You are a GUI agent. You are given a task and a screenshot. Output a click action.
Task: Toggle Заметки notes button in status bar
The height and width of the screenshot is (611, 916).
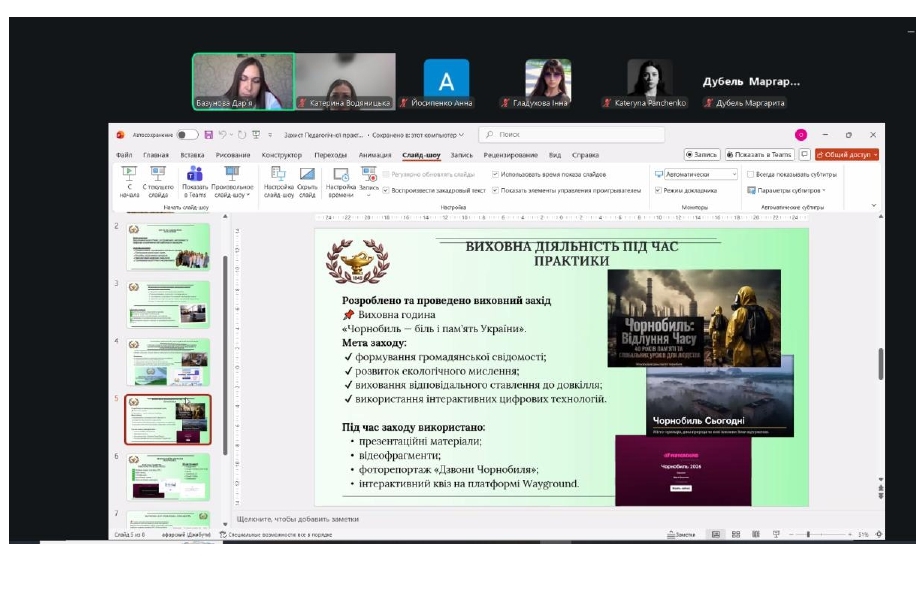point(681,534)
